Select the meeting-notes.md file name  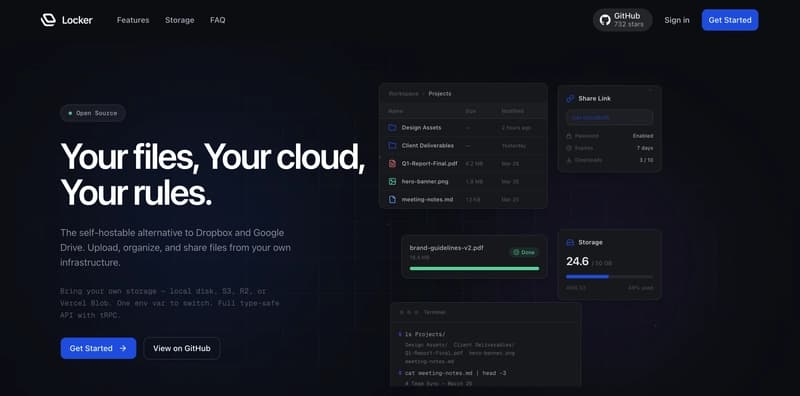[427, 200]
